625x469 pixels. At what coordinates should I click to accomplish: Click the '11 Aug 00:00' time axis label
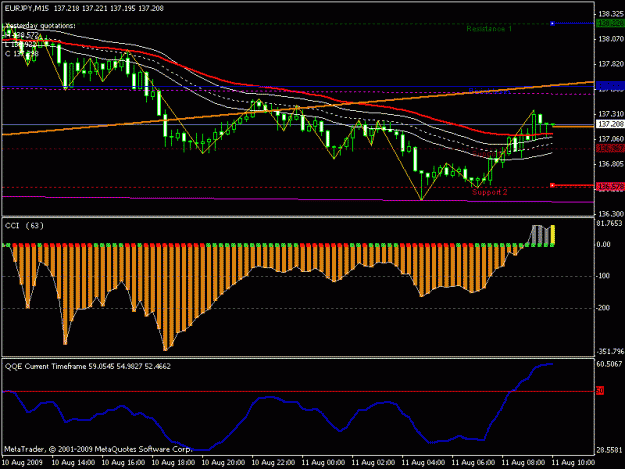pos(323,463)
